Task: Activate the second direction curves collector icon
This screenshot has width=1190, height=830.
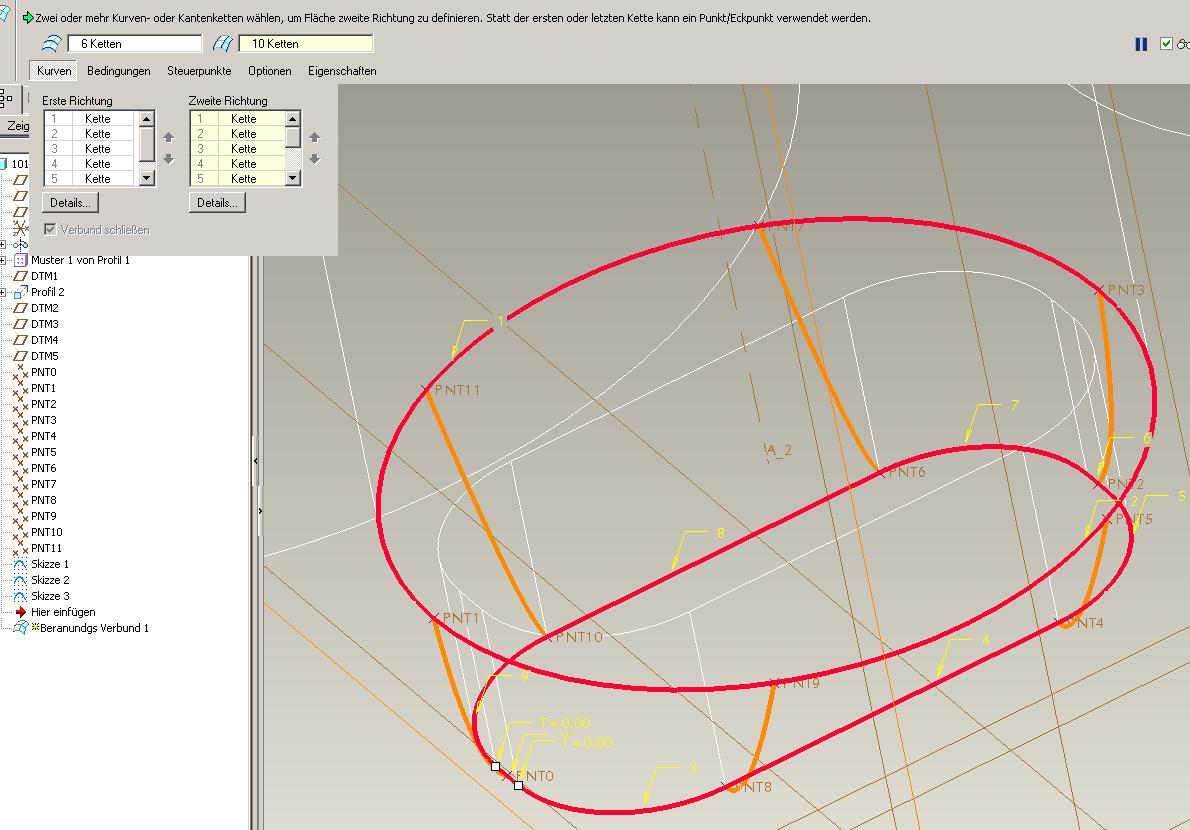Action: coord(222,44)
